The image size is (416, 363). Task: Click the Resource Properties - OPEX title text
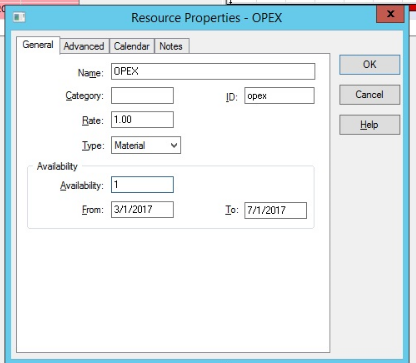coord(206,18)
